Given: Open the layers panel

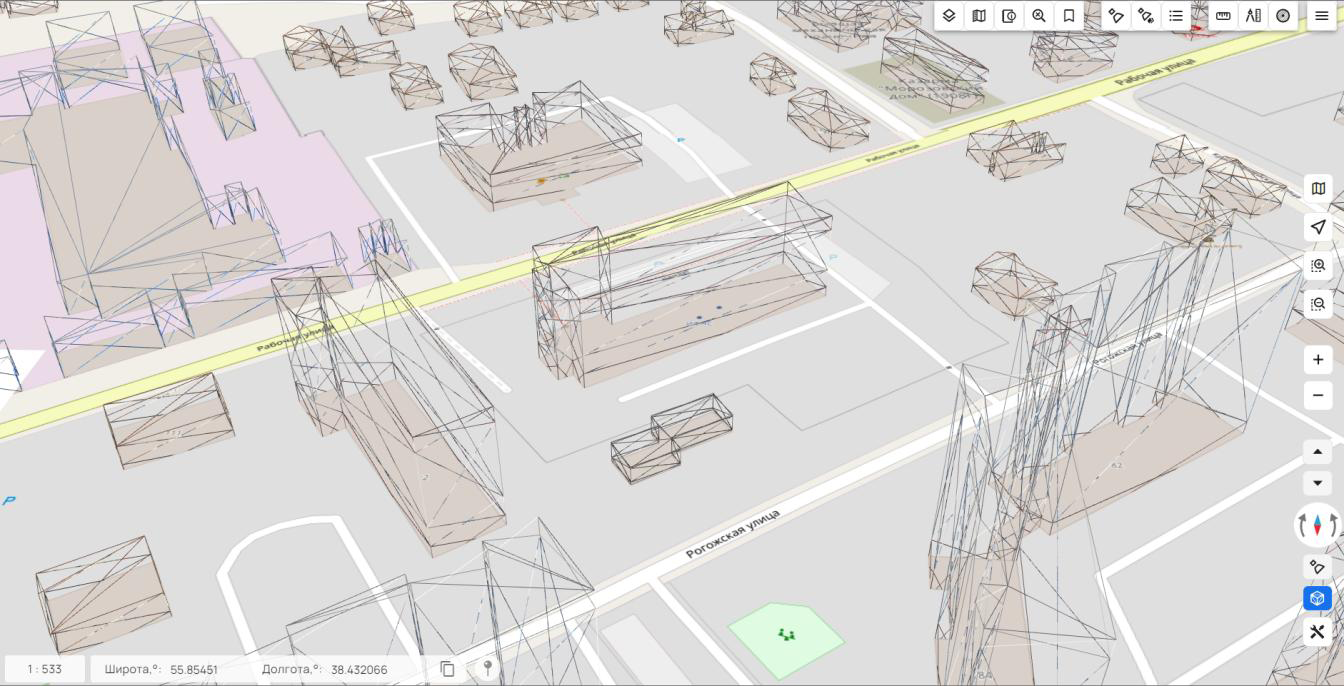Looking at the screenshot, I should [949, 16].
